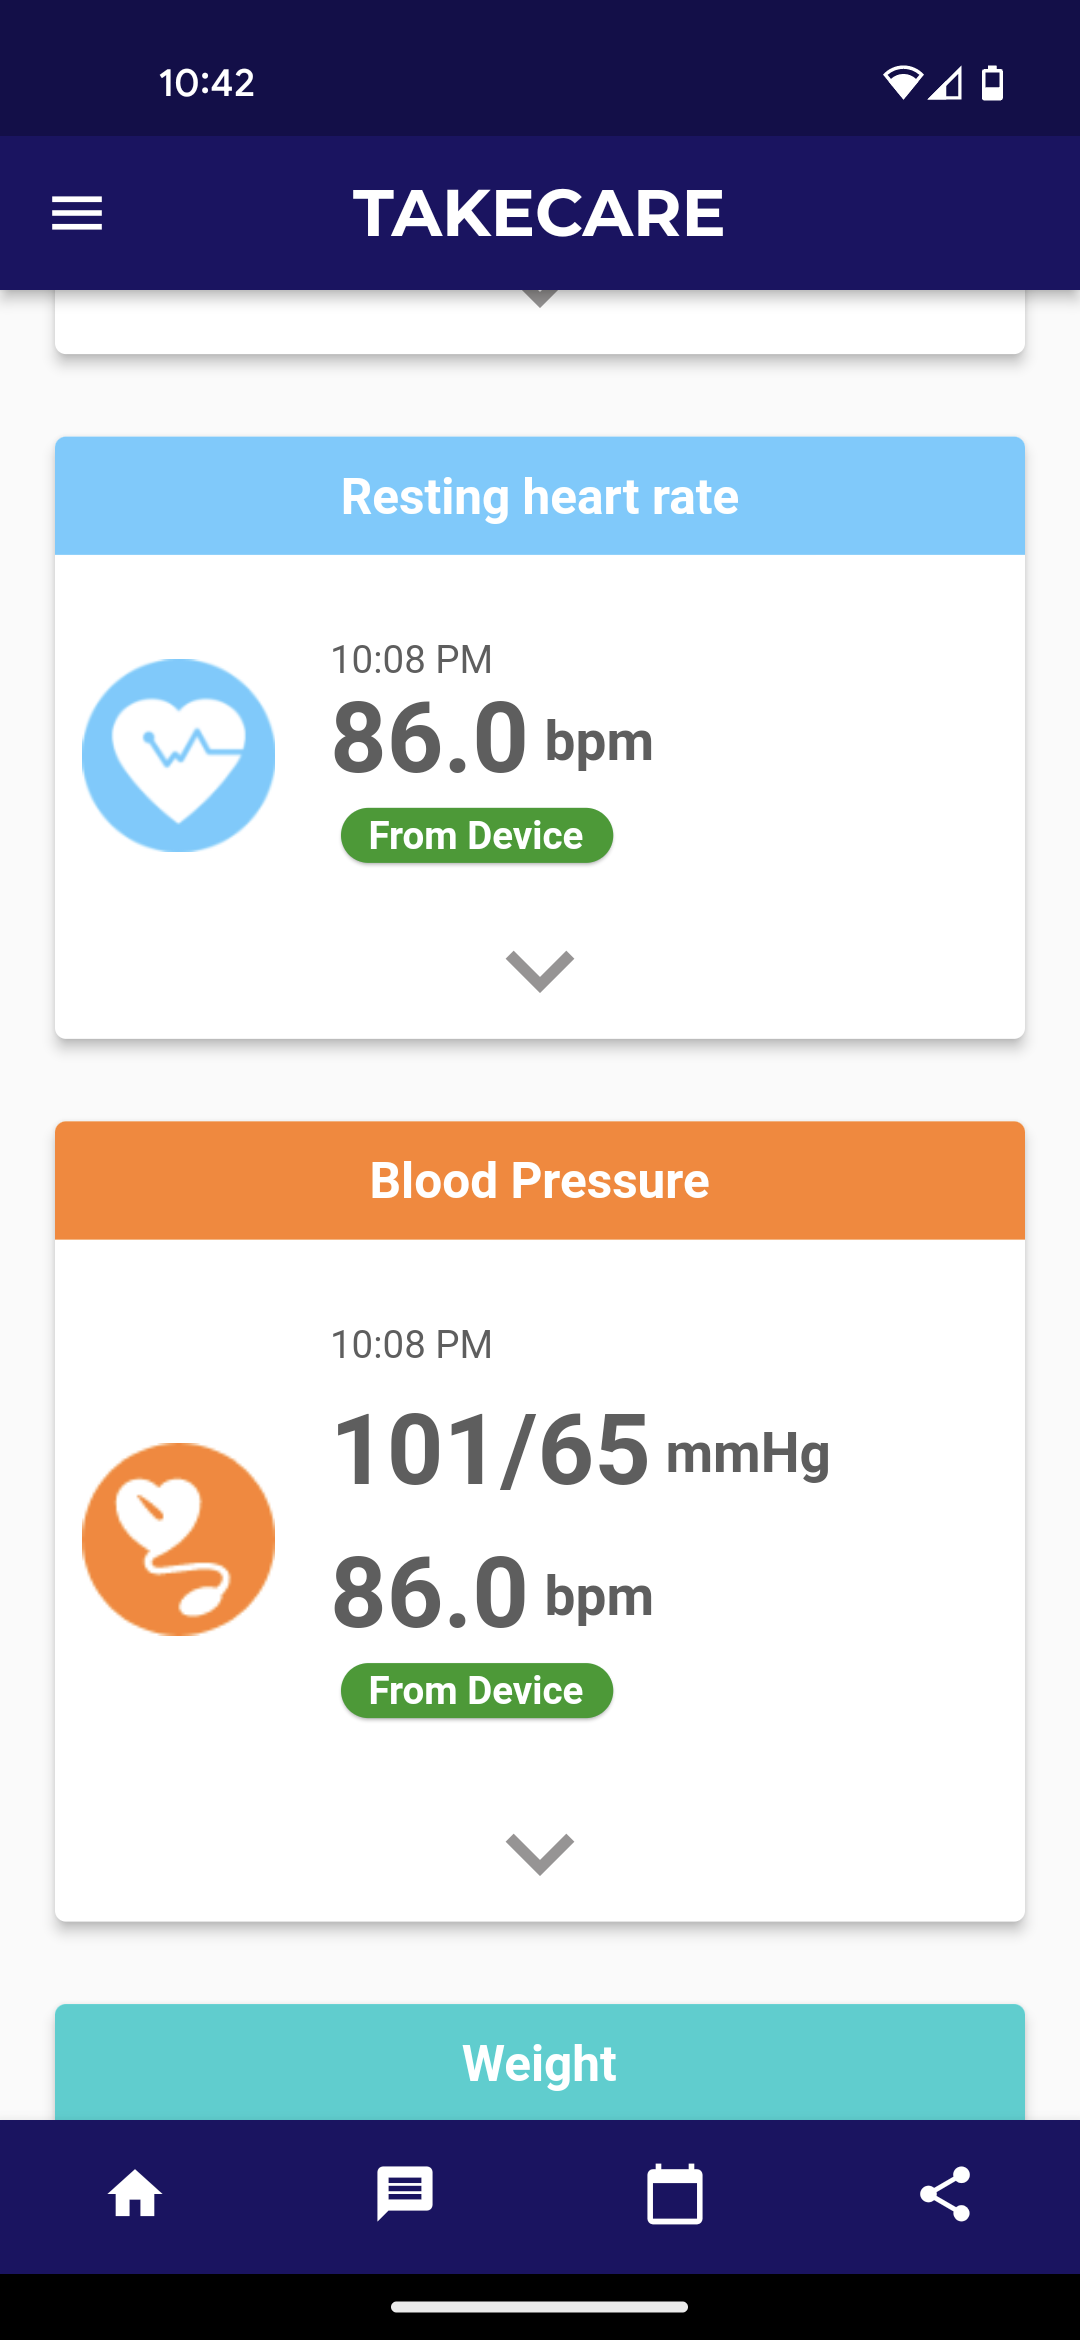Tap the home icon in bottom bar
Screen dimensions: 1080x2340
tap(135, 2194)
